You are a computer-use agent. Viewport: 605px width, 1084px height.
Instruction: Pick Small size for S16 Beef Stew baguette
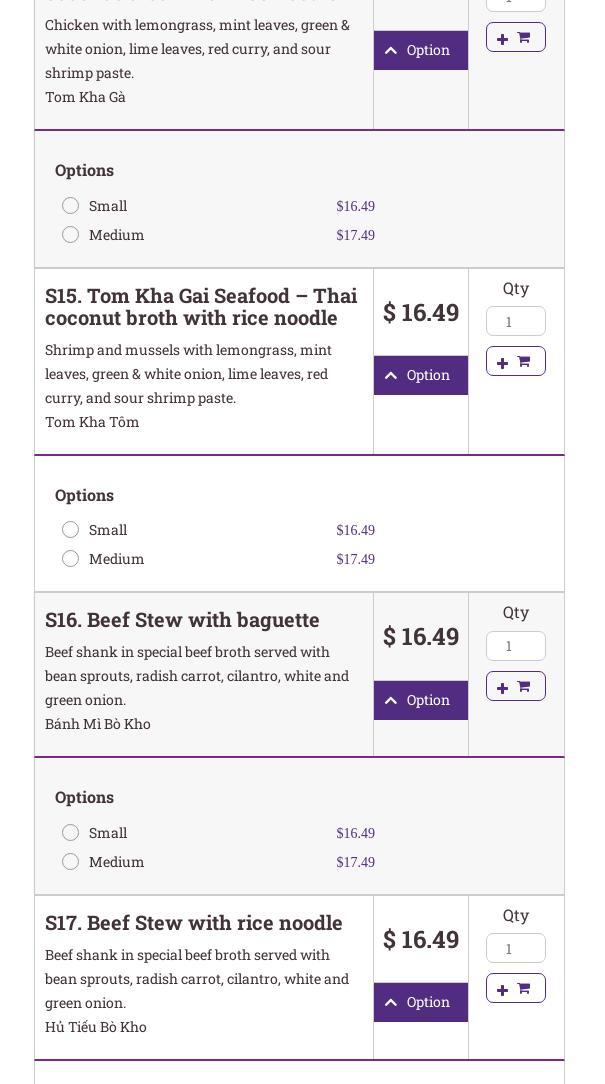pyautogui.click(x=71, y=833)
